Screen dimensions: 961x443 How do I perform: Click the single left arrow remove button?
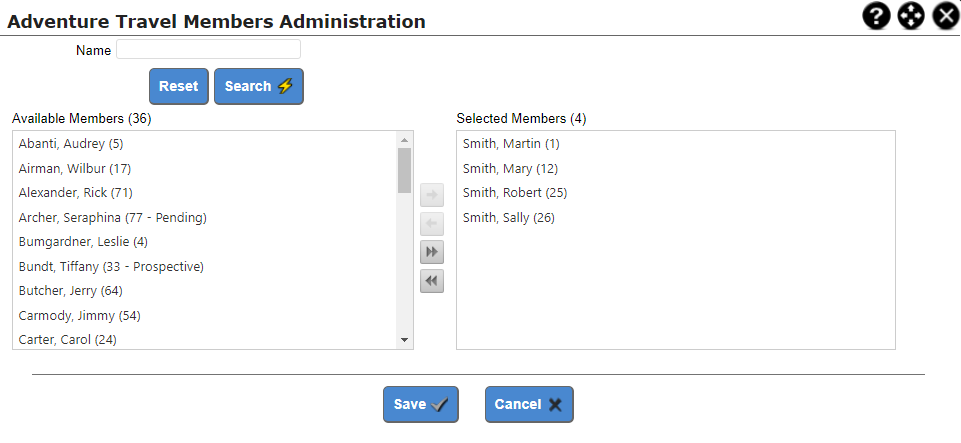[431, 224]
